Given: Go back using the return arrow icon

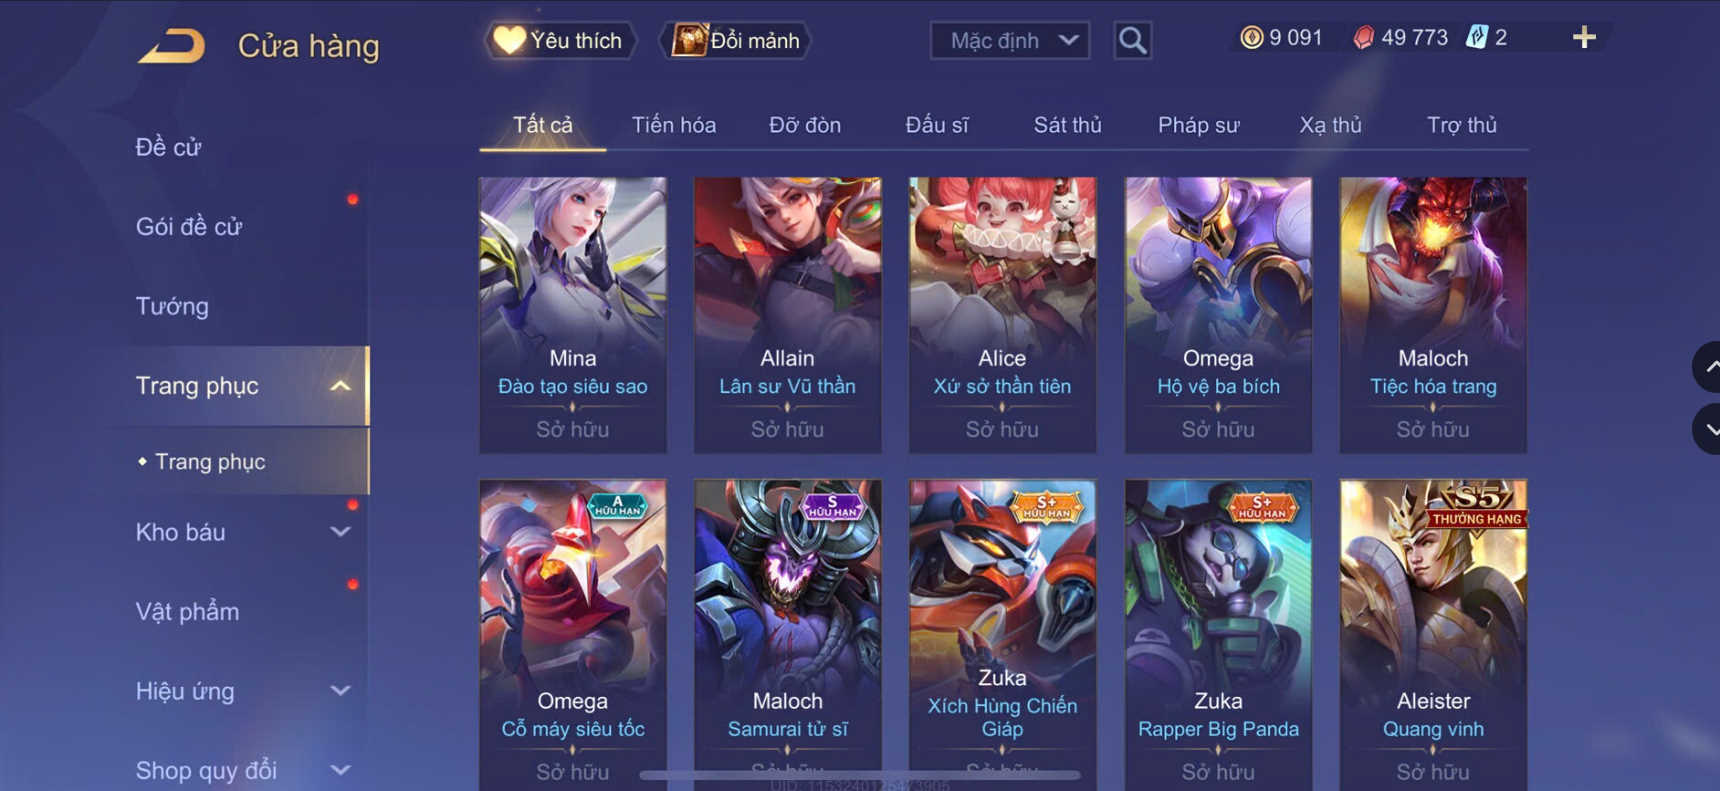Looking at the screenshot, I should click(x=172, y=46).
